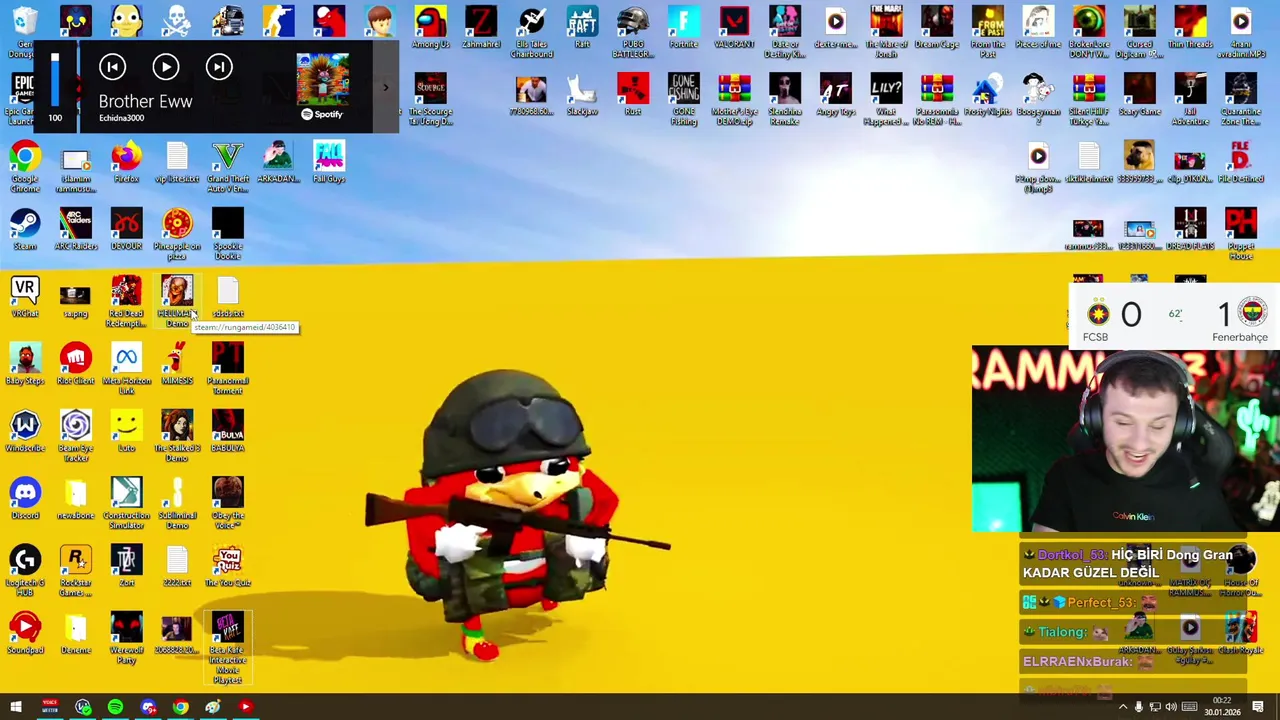Select the Fortnite desktop shortcut
1280x720 pixels.
pos(683,28)
